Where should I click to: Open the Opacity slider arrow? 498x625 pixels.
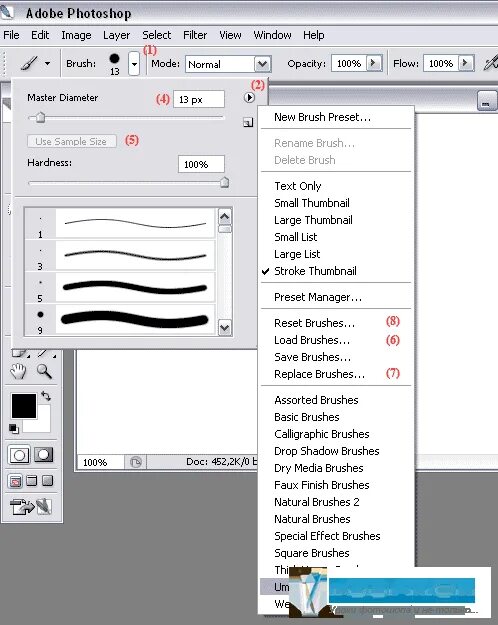tap(374, 63)
